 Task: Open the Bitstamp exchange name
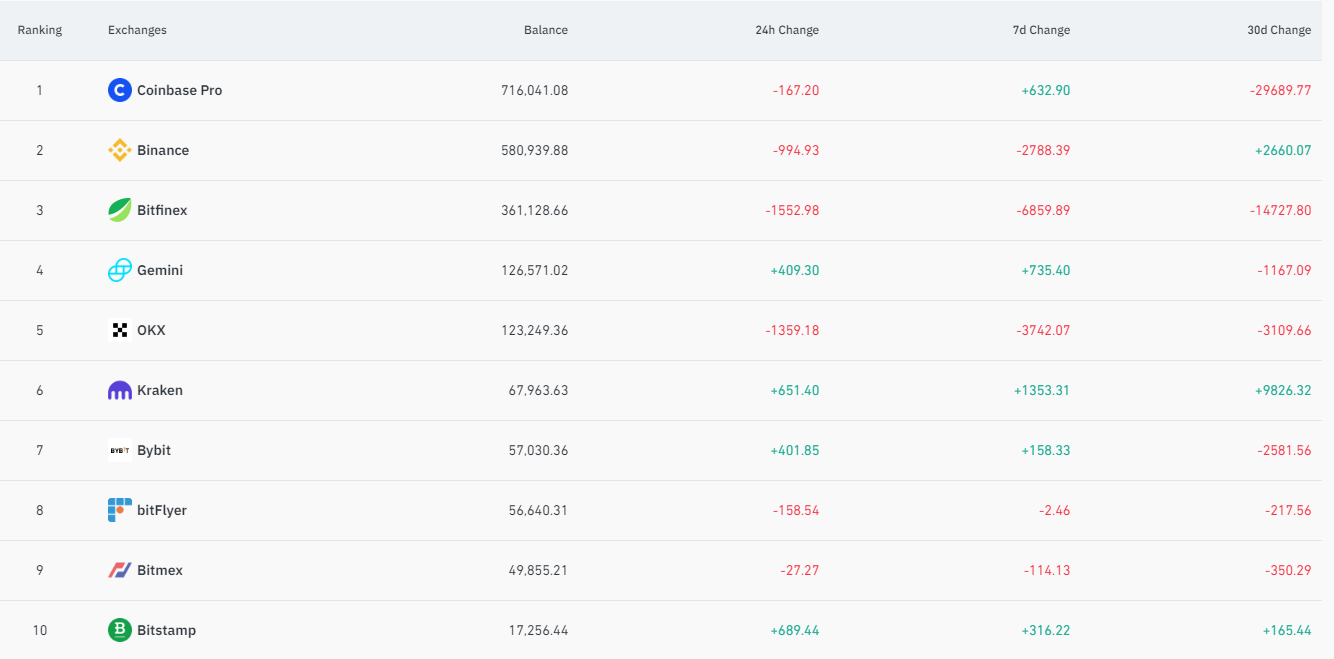click(167, 630)
